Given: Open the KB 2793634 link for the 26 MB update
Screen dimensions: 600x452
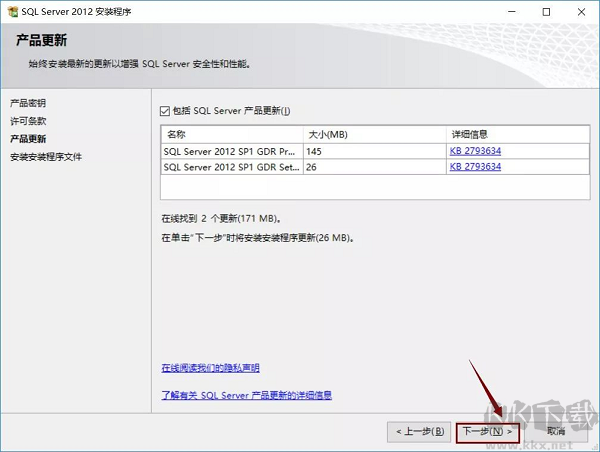Looking at the screenshot, I should click(x=475, y=166).
